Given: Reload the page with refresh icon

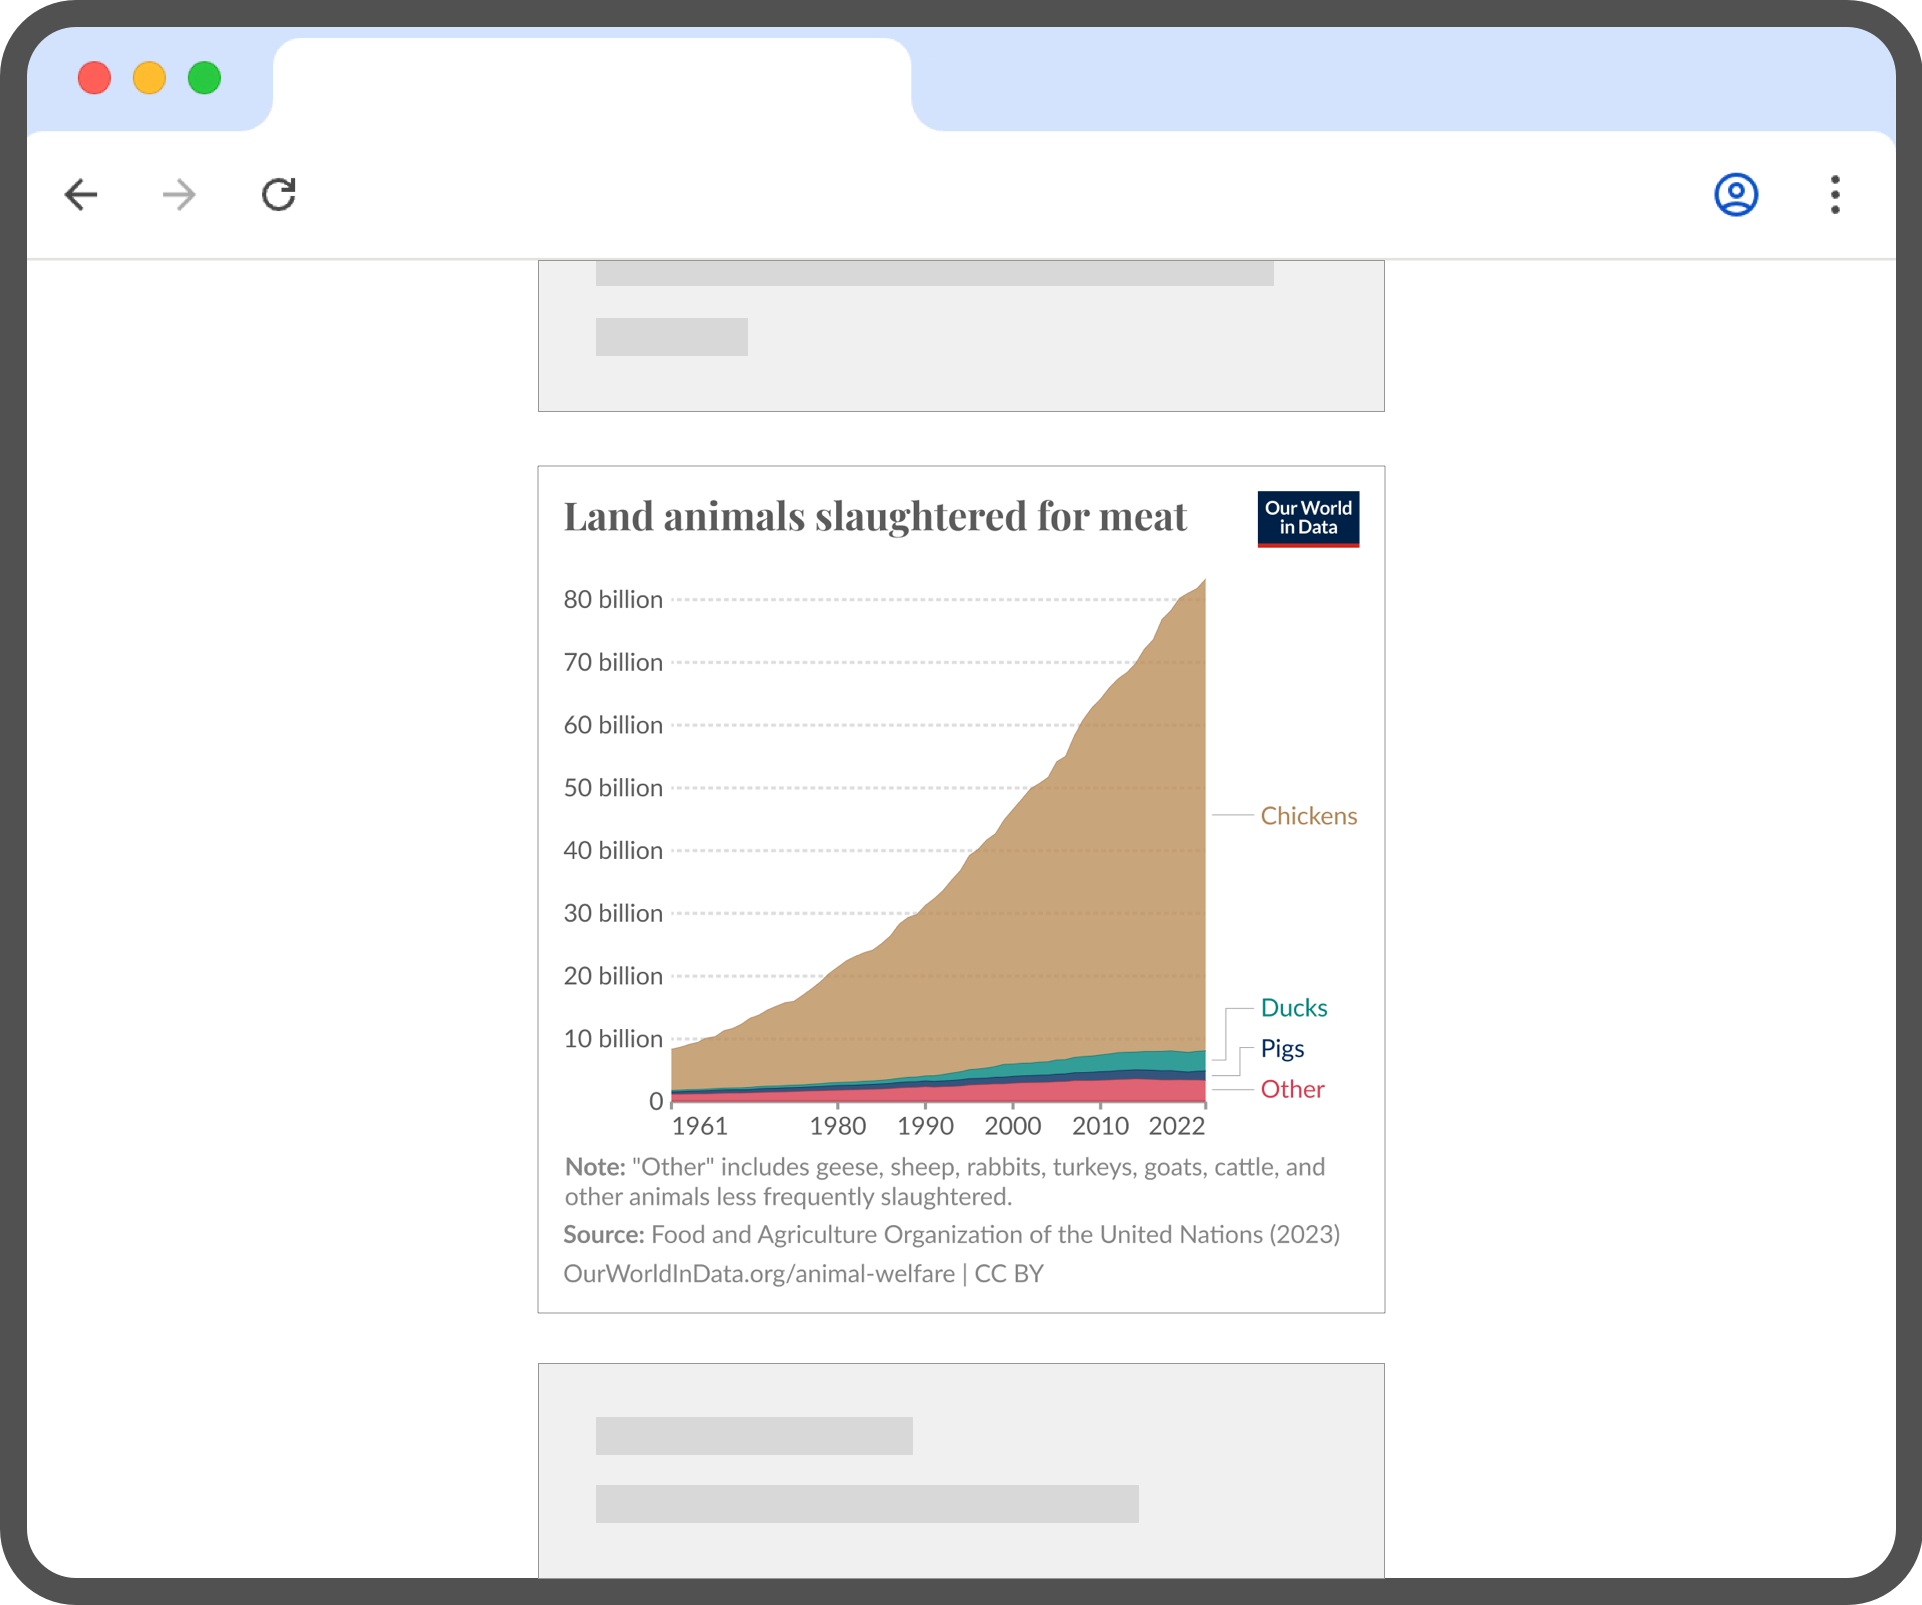Looking at the screenshot, I should pos(279,194).
